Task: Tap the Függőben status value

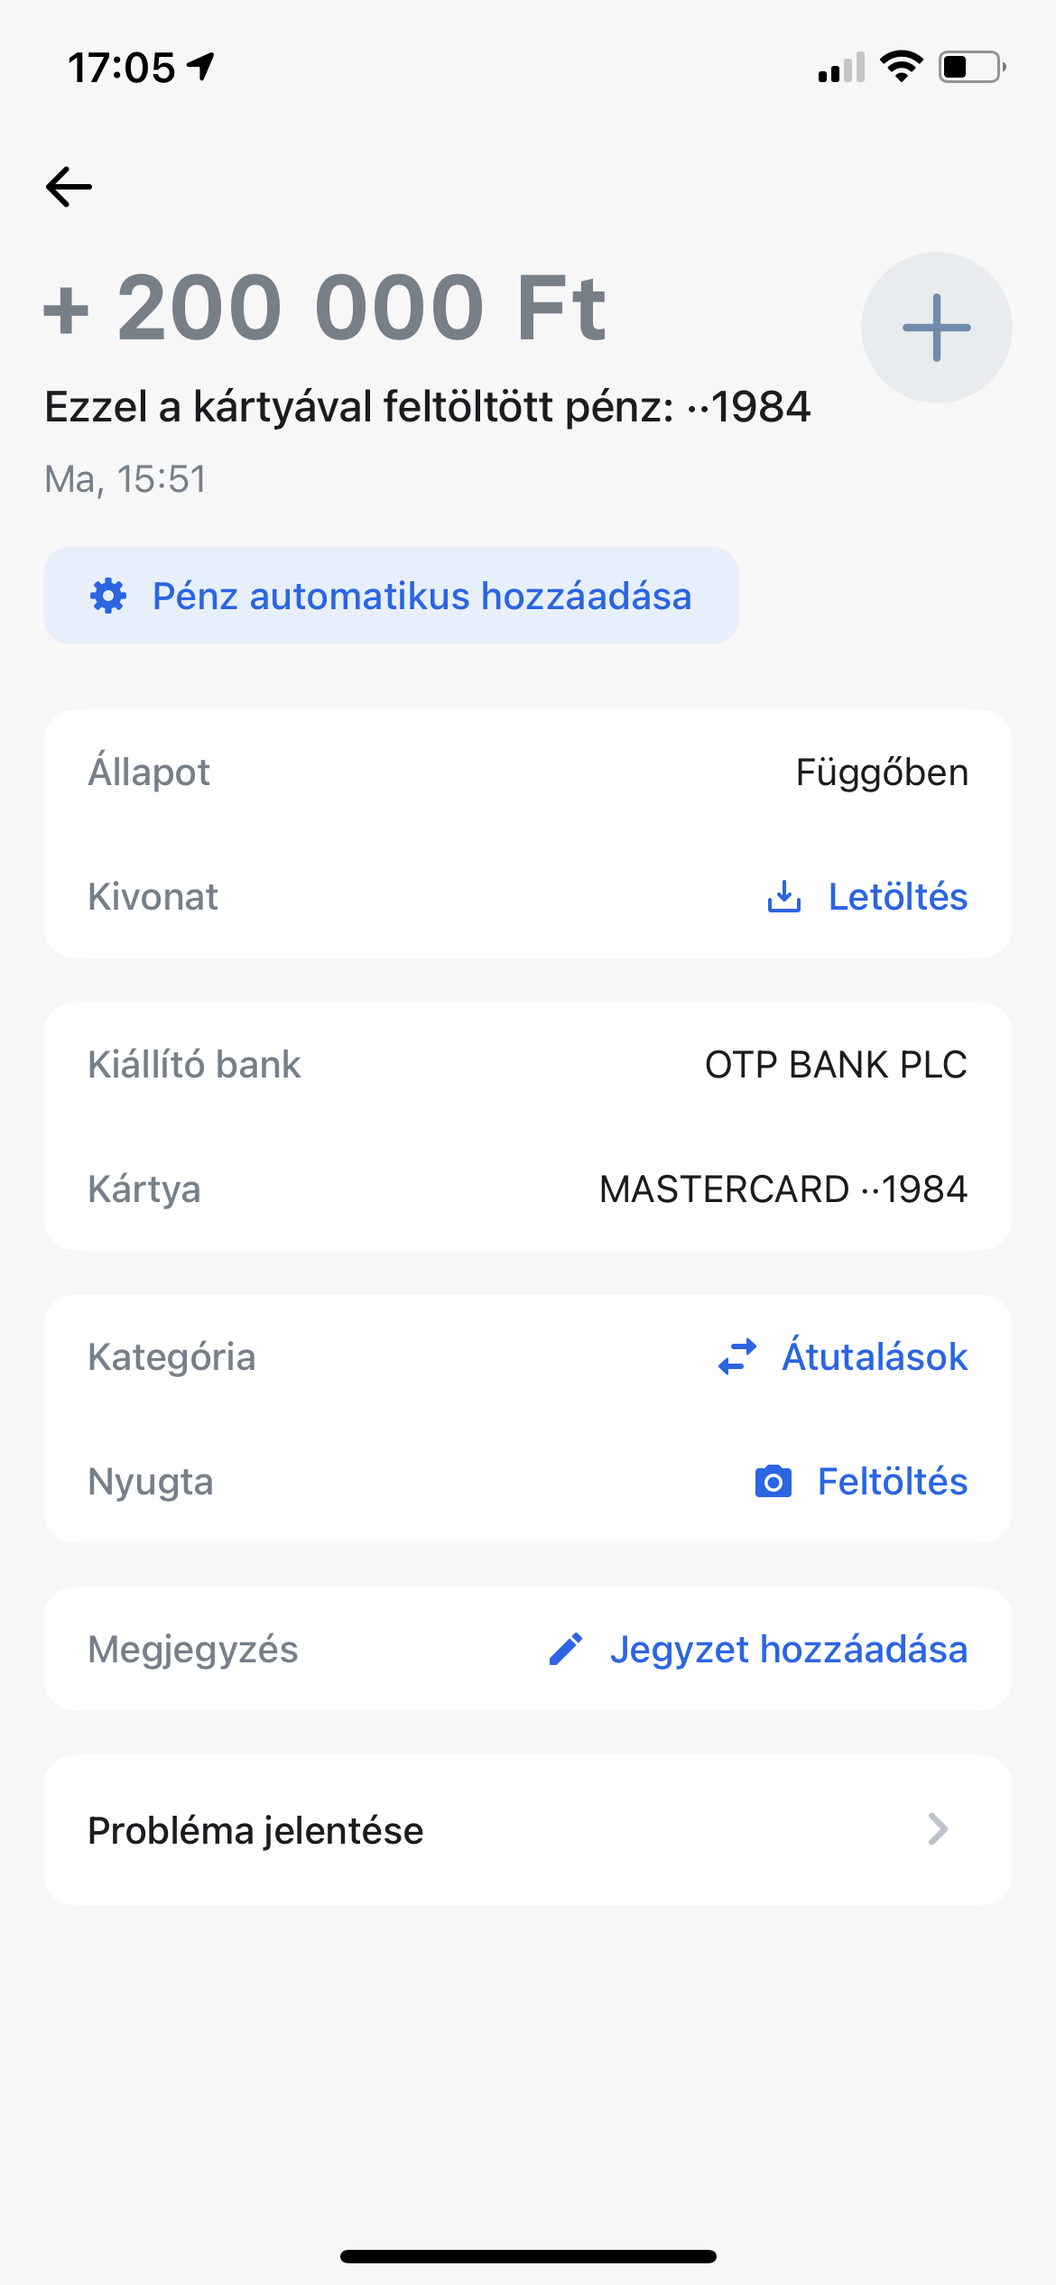Action: 881,773
